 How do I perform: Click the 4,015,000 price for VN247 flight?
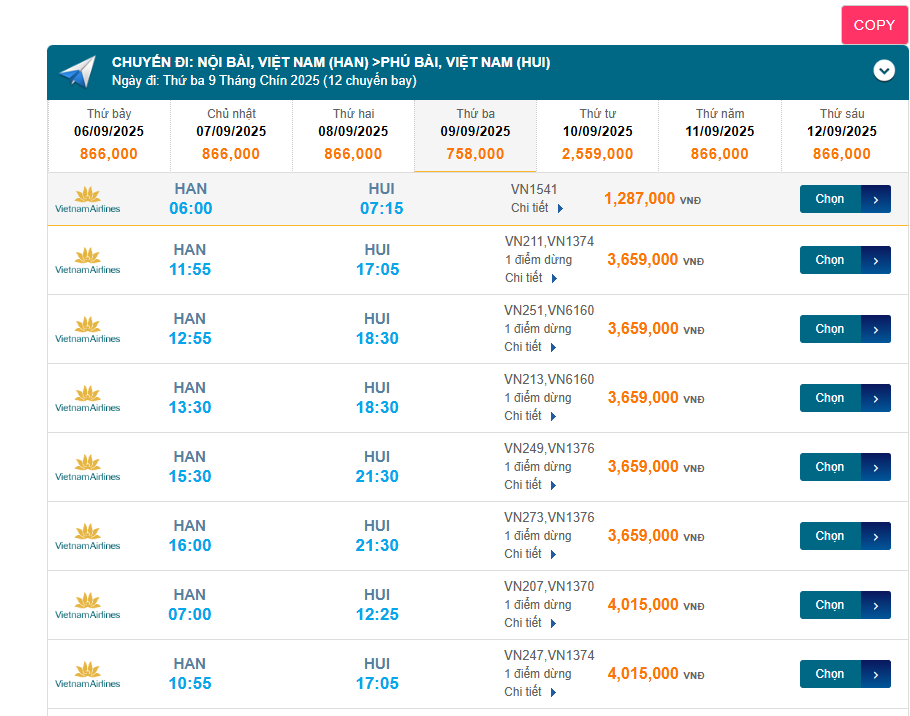coord(643,674)
